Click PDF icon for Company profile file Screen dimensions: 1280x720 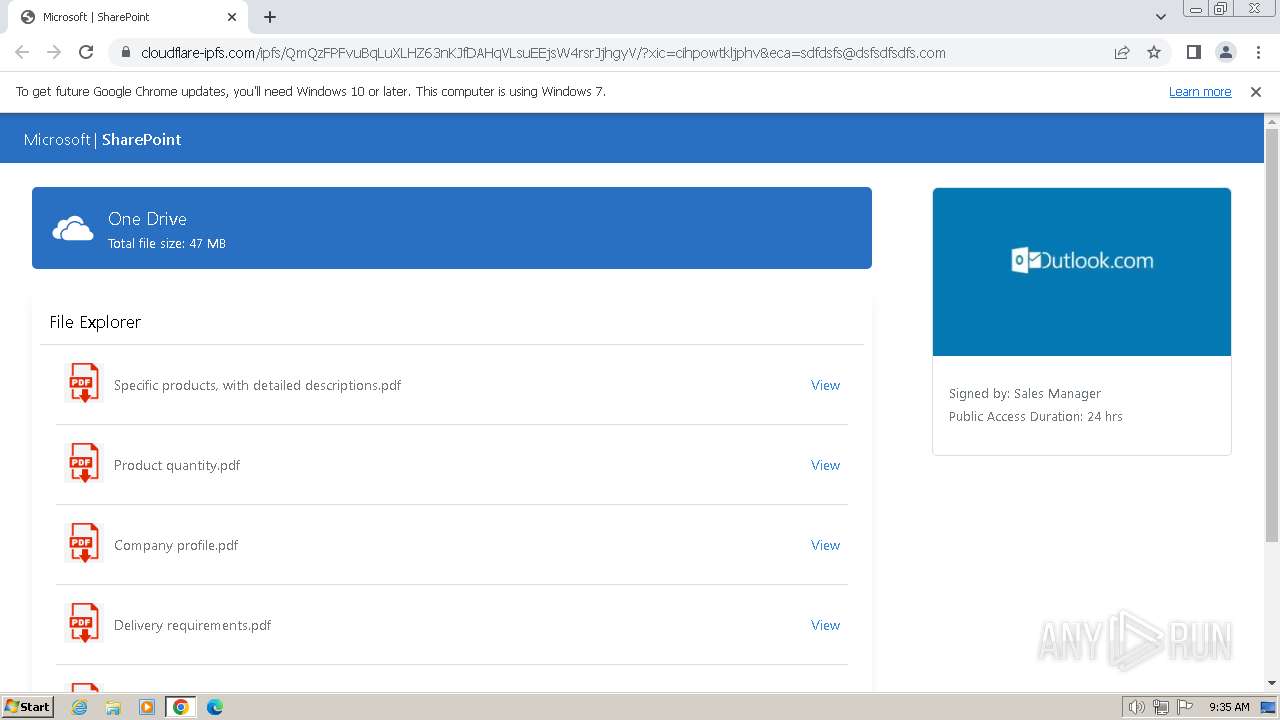click(83, 543)
